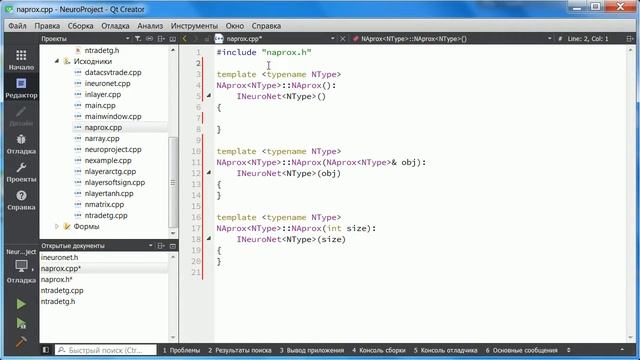
Task: Split the editor view
Action: click(x=630, y=39)
